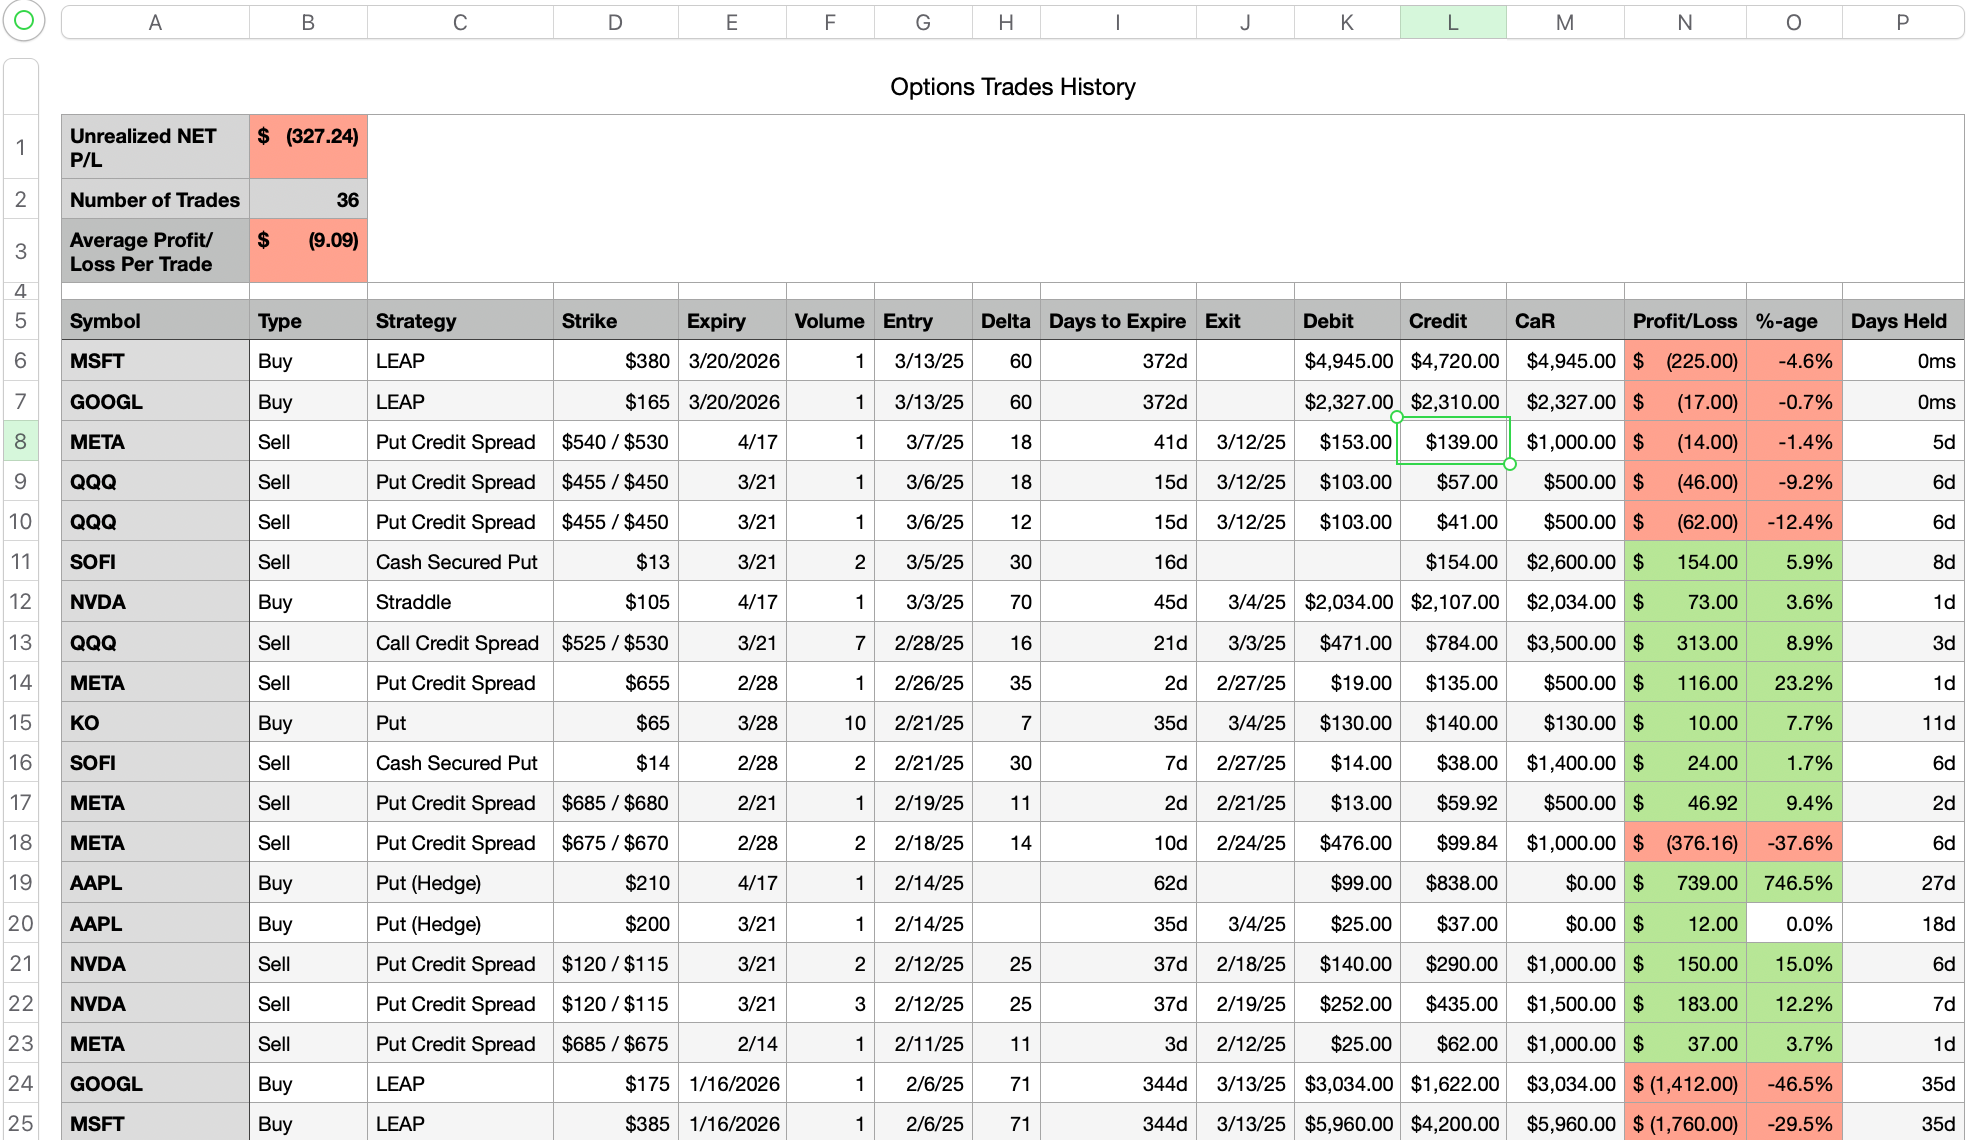Select row 19 header
The image size is (1976, 1140).
pyautogui.click(x=21, y=882)
